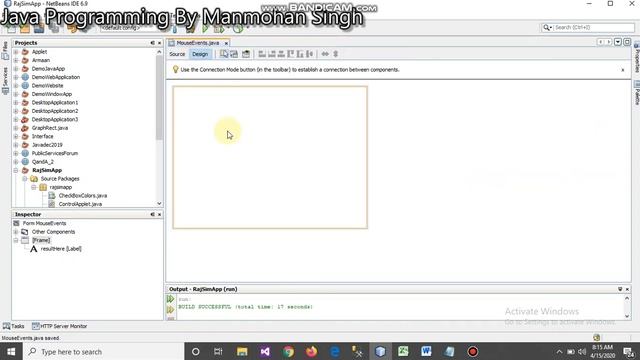Screen dimensions: 640x360
Task: Open the editor tab list dropdown
Action: [x=618, y=42]
